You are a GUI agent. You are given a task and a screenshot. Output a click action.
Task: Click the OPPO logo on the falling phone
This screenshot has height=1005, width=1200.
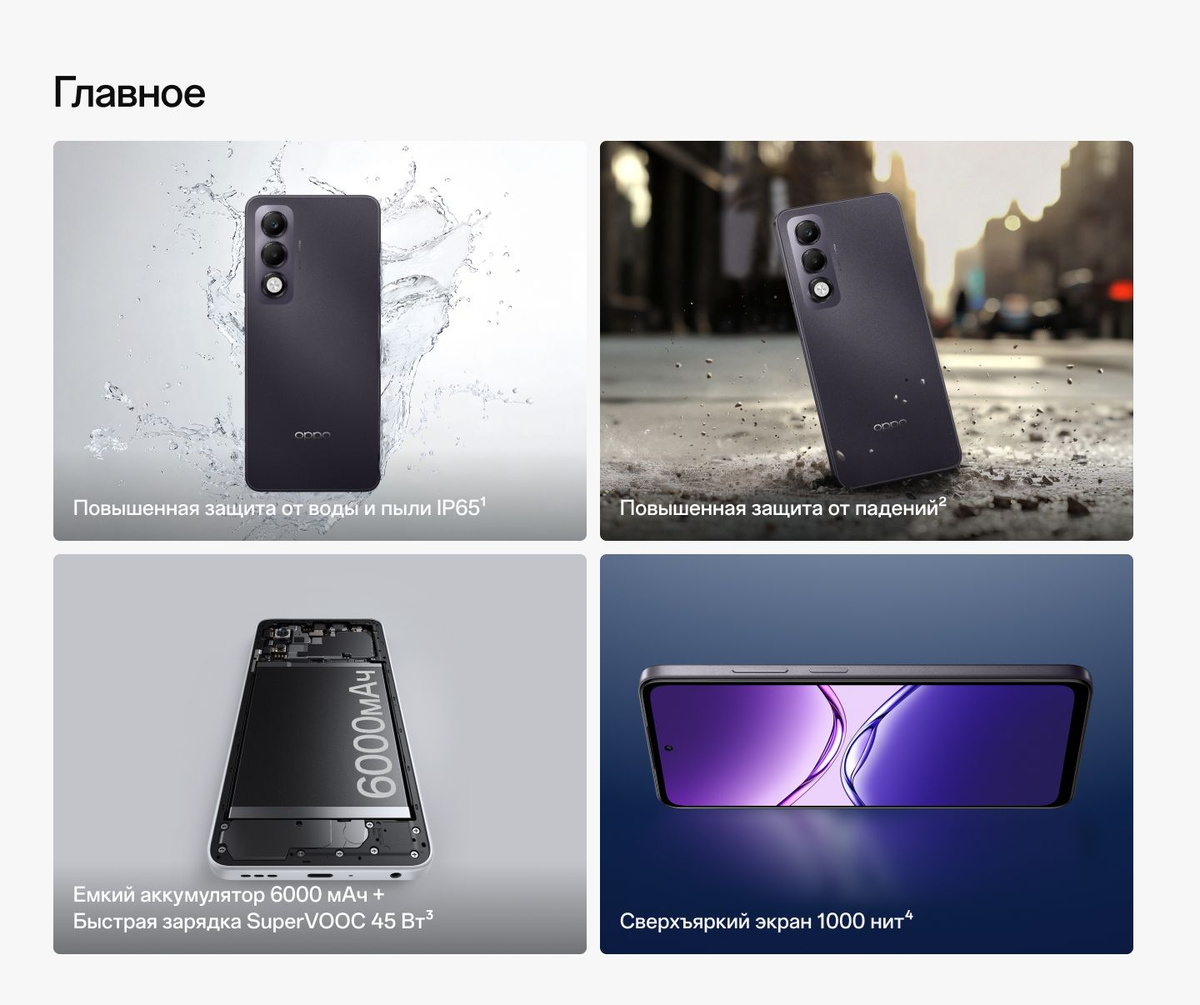(889, 425)
